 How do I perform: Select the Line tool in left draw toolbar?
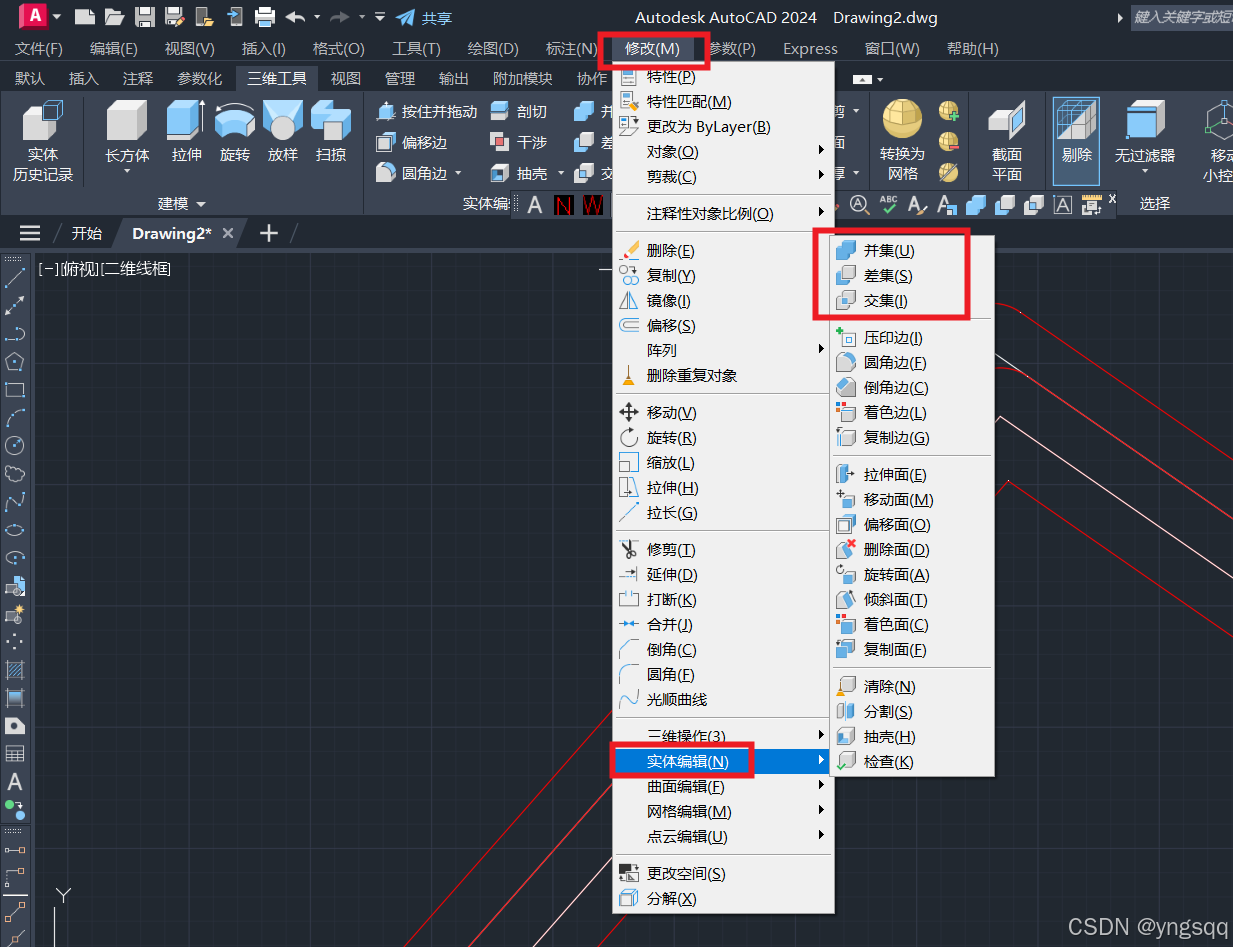pyautogui.click(x=15, y=278)
